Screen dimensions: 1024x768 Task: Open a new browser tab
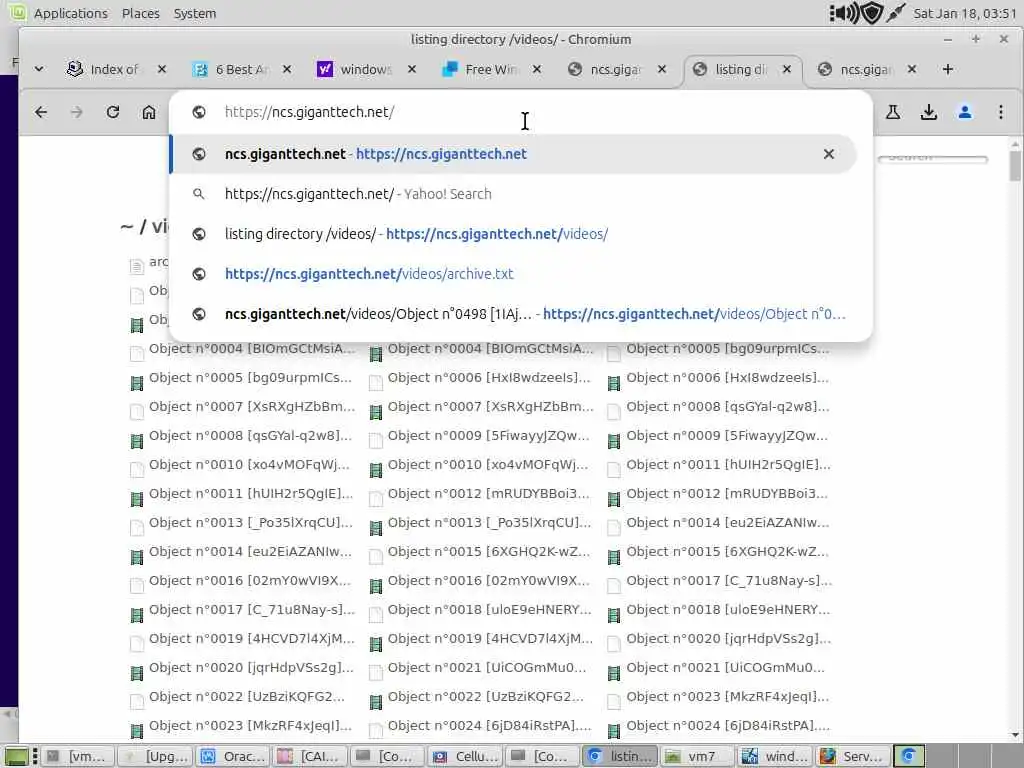[x=948, y=69]
